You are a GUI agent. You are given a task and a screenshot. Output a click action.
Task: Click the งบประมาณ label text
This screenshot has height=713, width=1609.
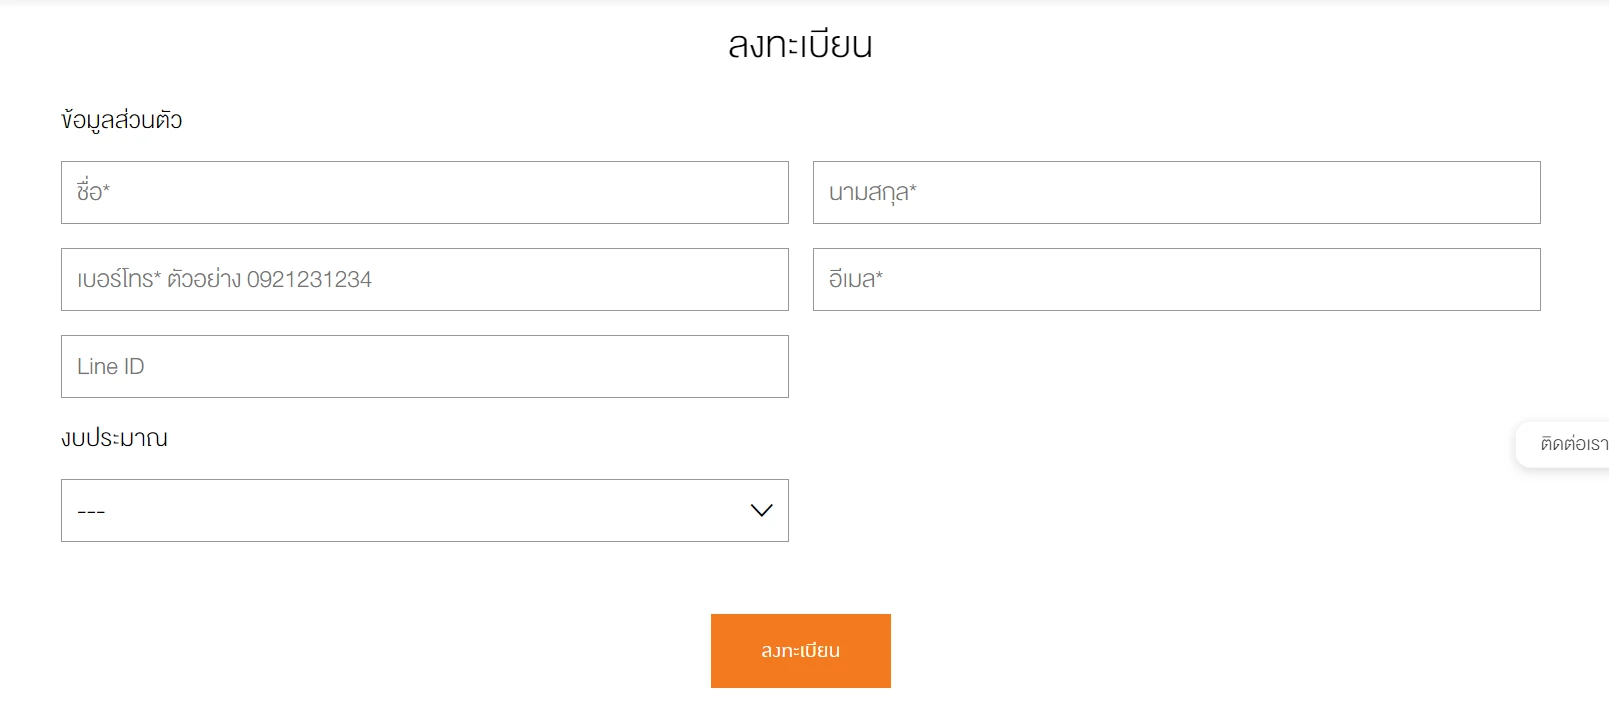point(114,438)
